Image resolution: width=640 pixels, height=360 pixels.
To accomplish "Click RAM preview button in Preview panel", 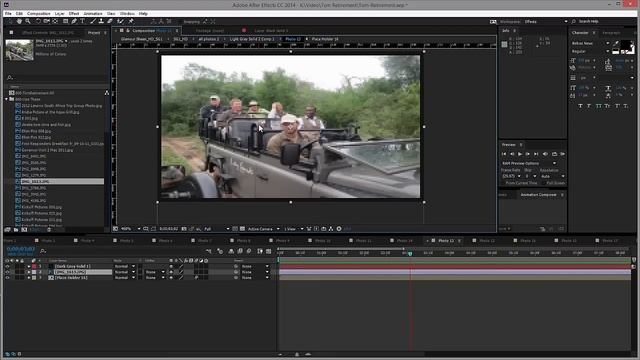I will pyautogui.click(x=562, y=154).
